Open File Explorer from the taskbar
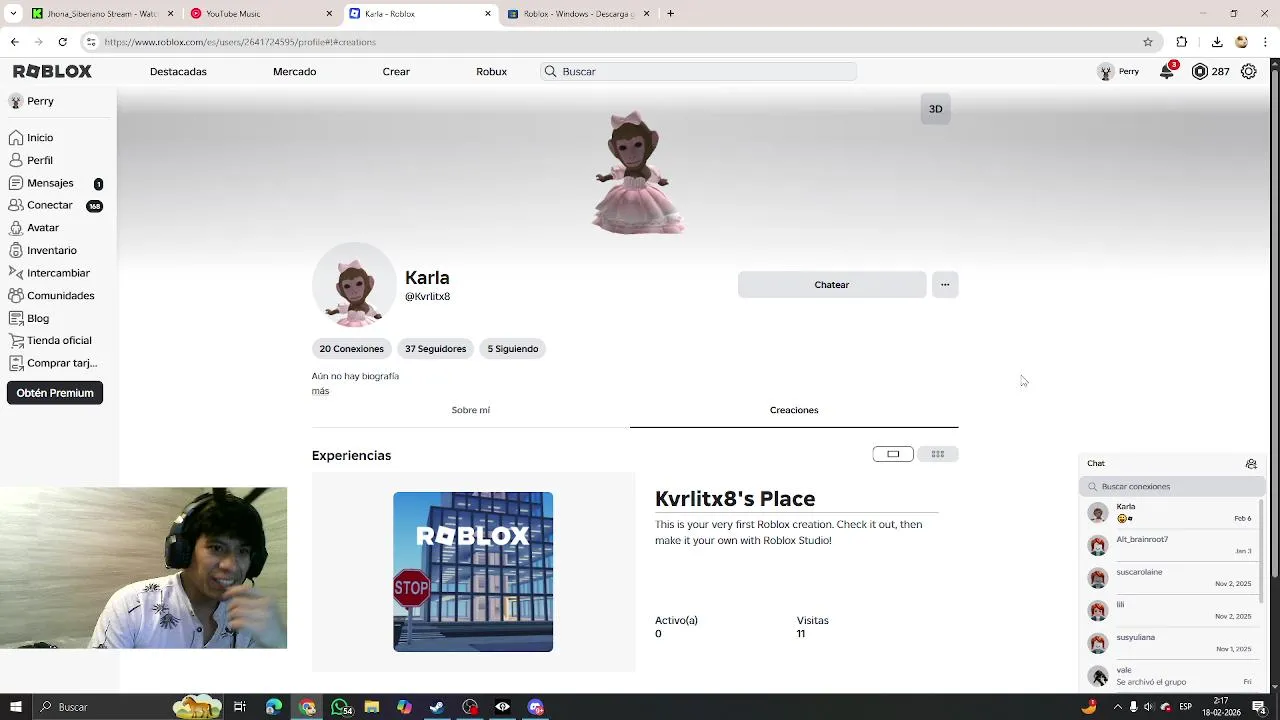This screenshot has width=1280, height=720. (372, 707)
